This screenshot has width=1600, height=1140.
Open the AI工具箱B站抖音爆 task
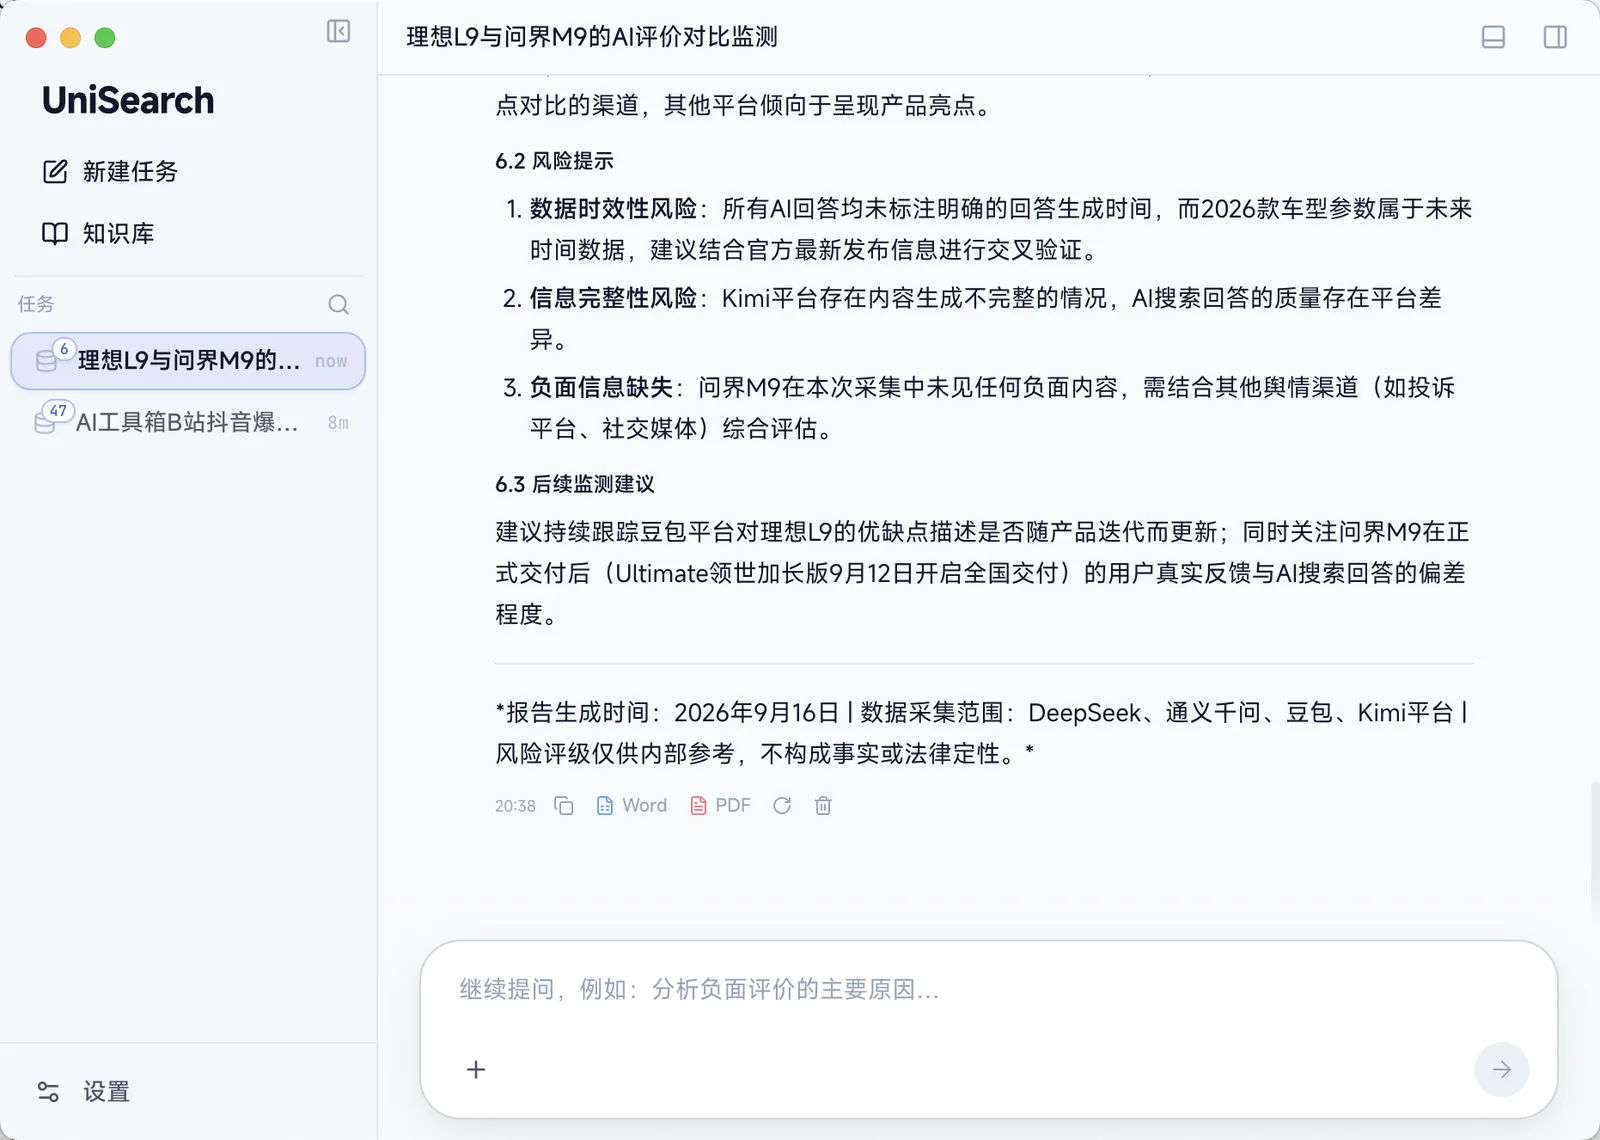click(188, 422)
